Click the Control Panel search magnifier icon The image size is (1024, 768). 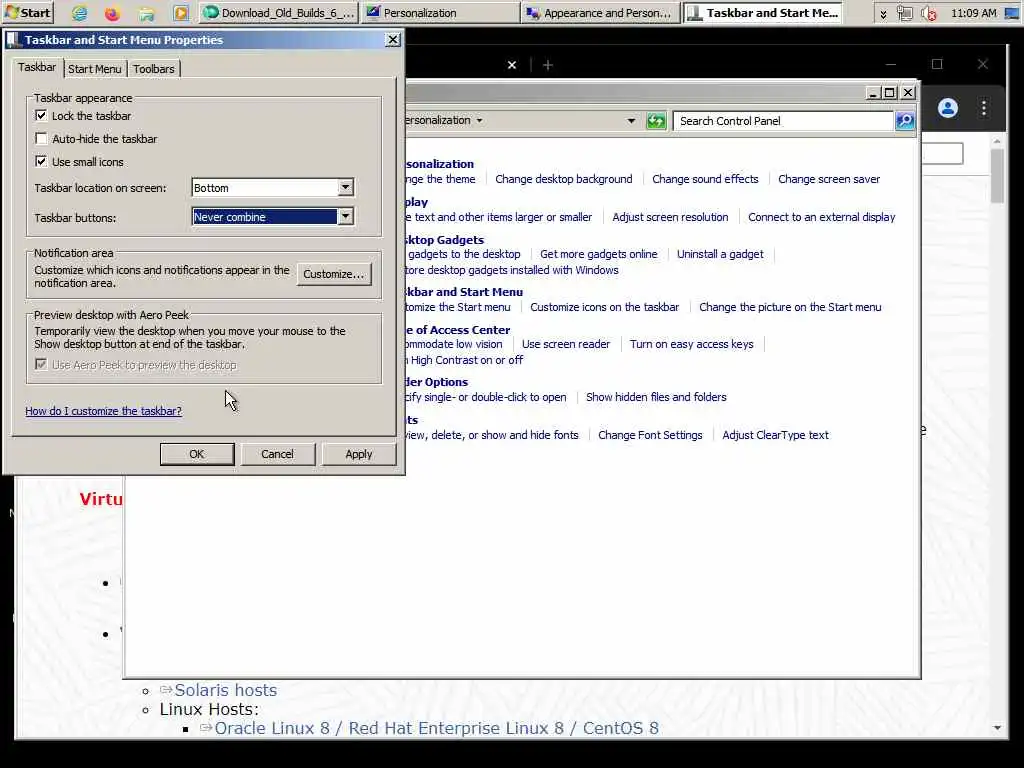[x=905, y=121]
